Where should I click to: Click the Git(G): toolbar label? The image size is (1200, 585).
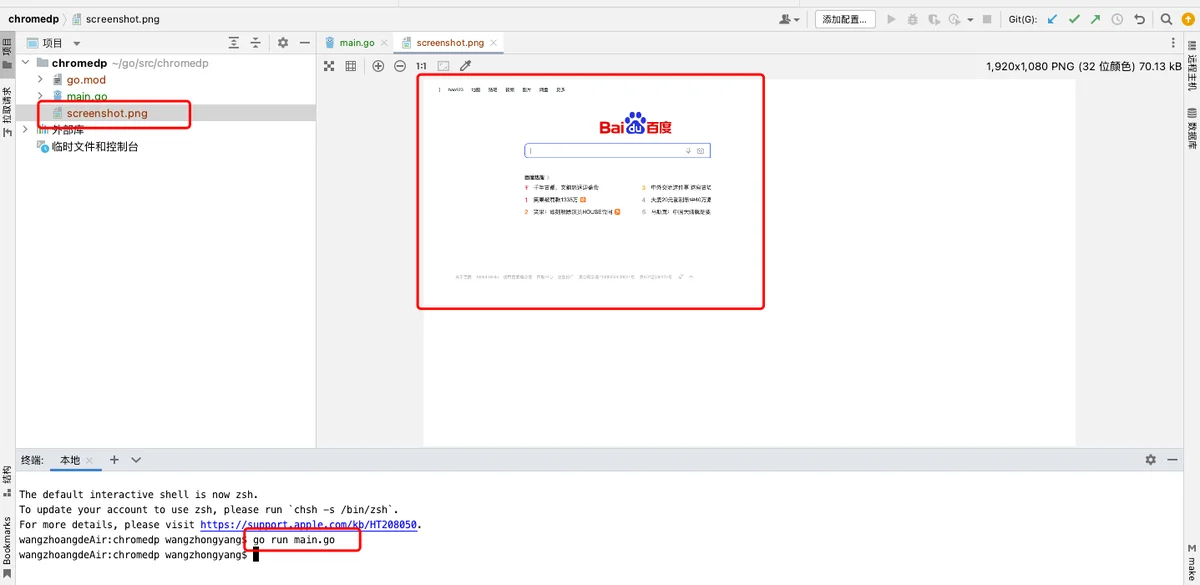1023,19
